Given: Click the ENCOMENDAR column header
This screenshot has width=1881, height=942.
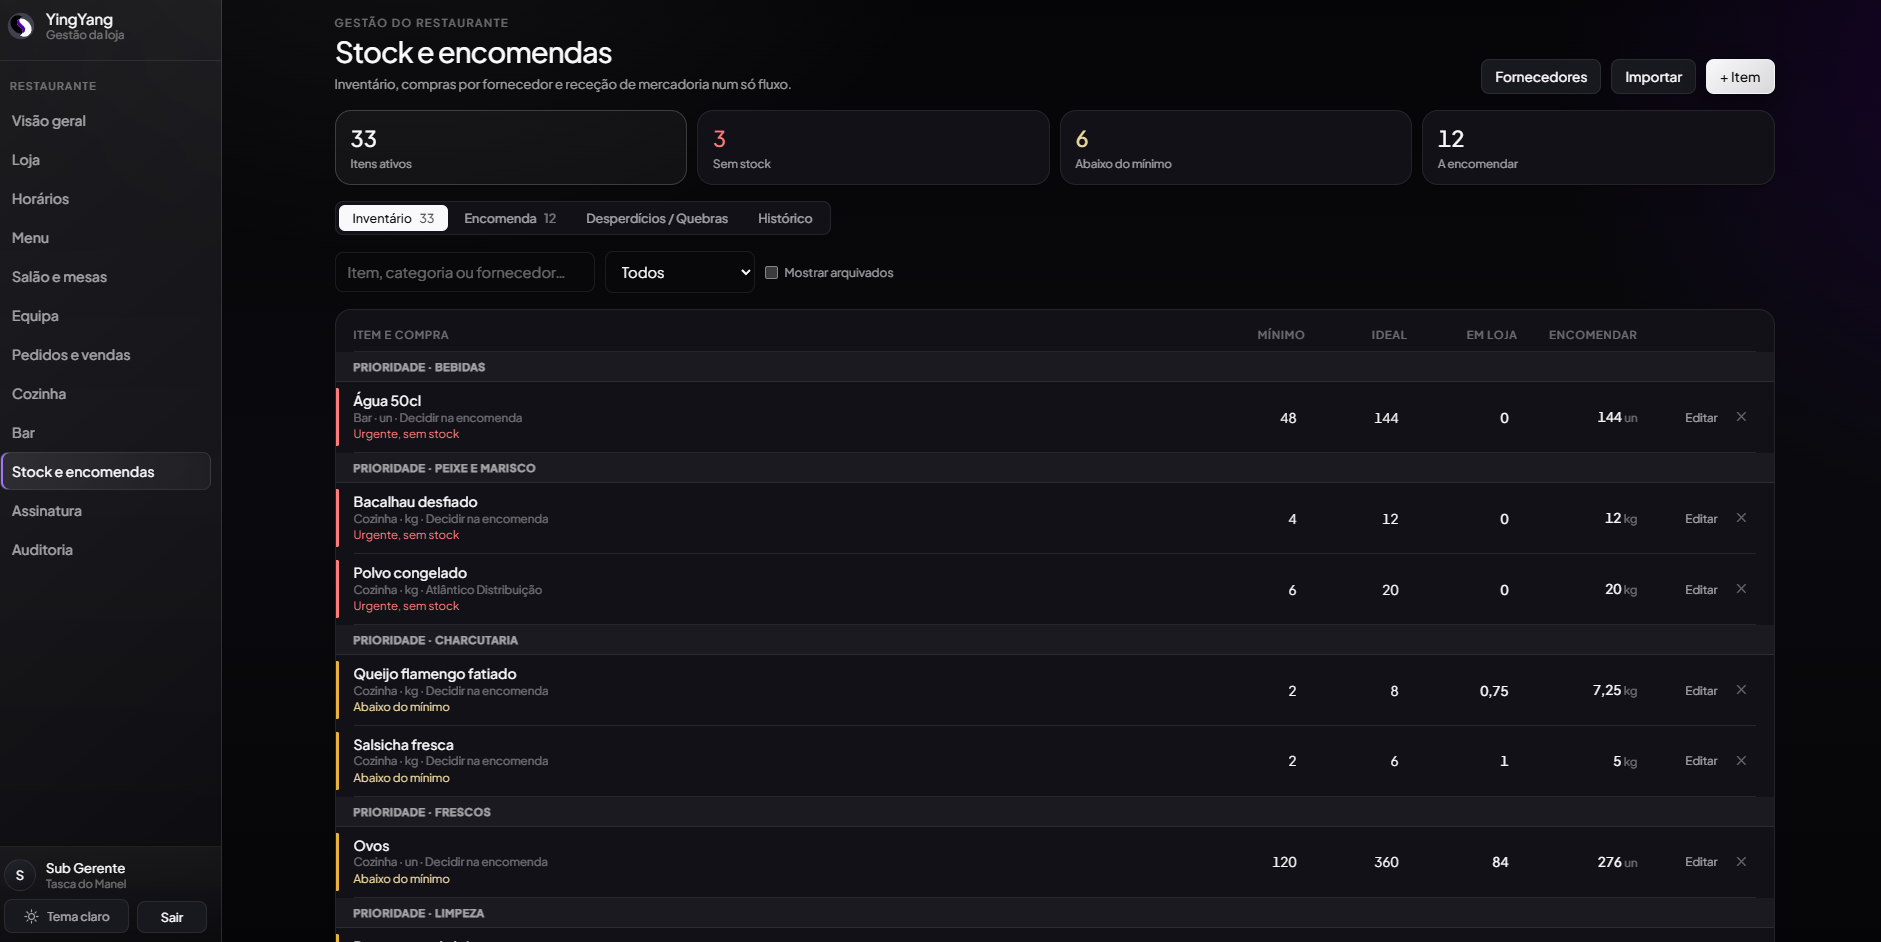Looking at the screenshot, I should click(1593, 335).
